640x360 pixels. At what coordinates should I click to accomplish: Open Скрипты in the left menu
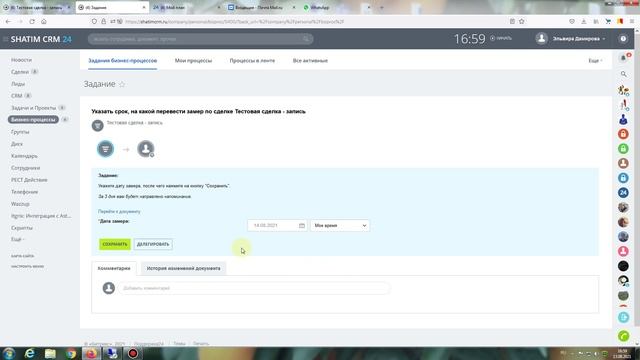(x=22, y=228)
